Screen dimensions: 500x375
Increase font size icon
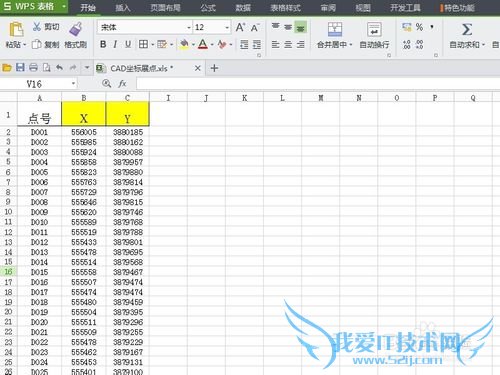click(240, 27)
